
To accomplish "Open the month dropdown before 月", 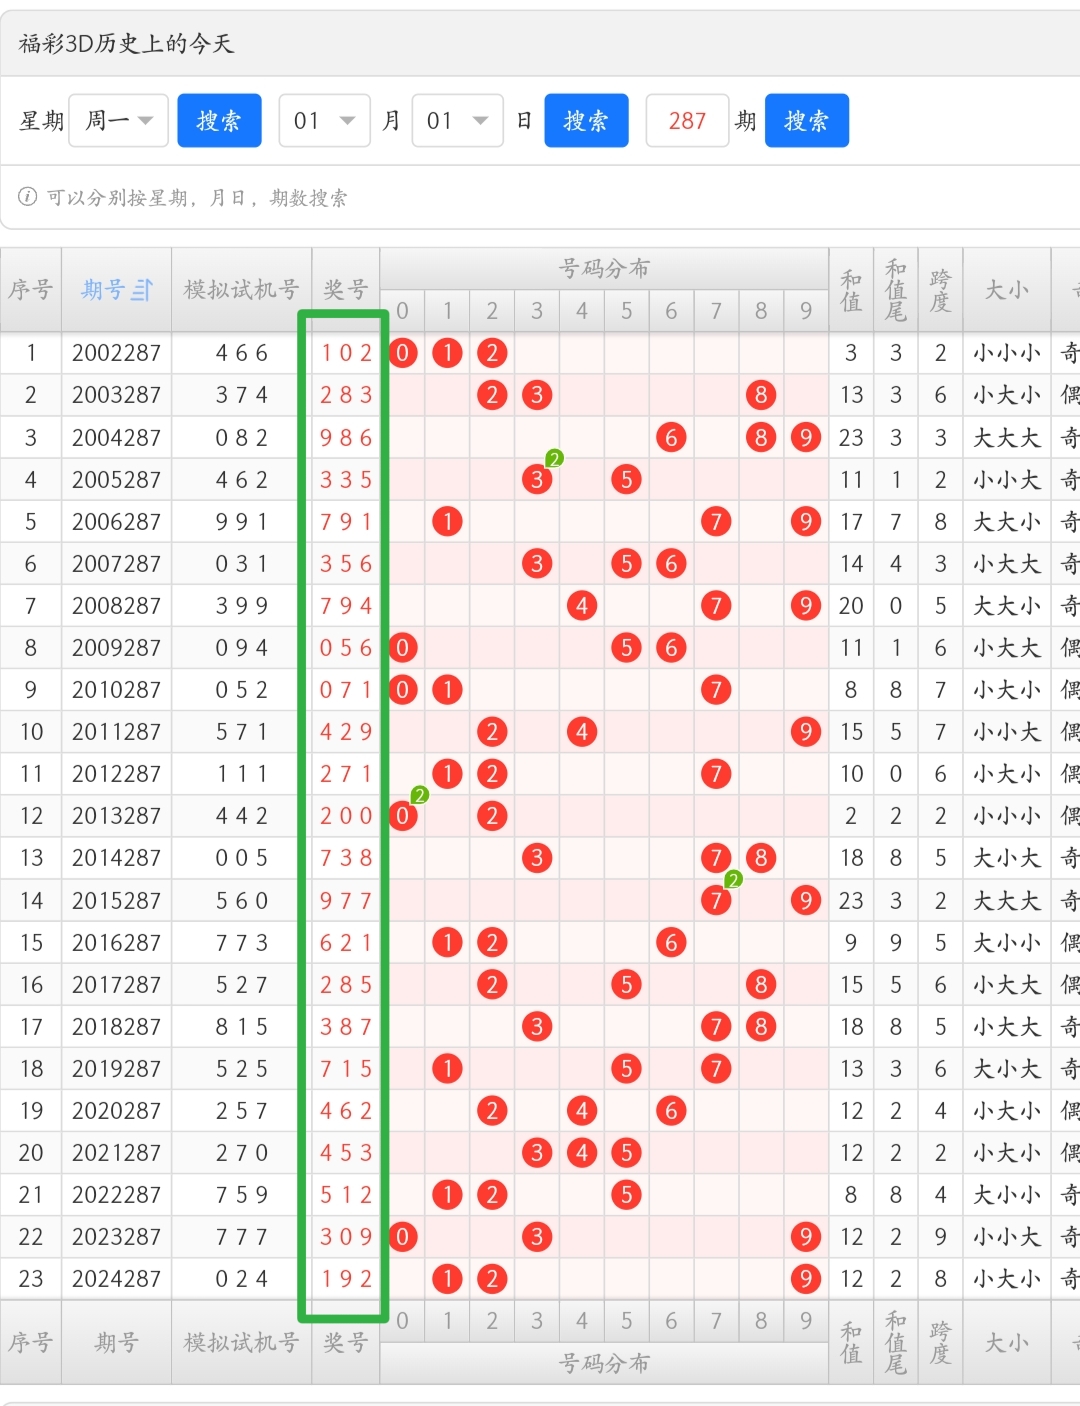I will coord(324,121).
